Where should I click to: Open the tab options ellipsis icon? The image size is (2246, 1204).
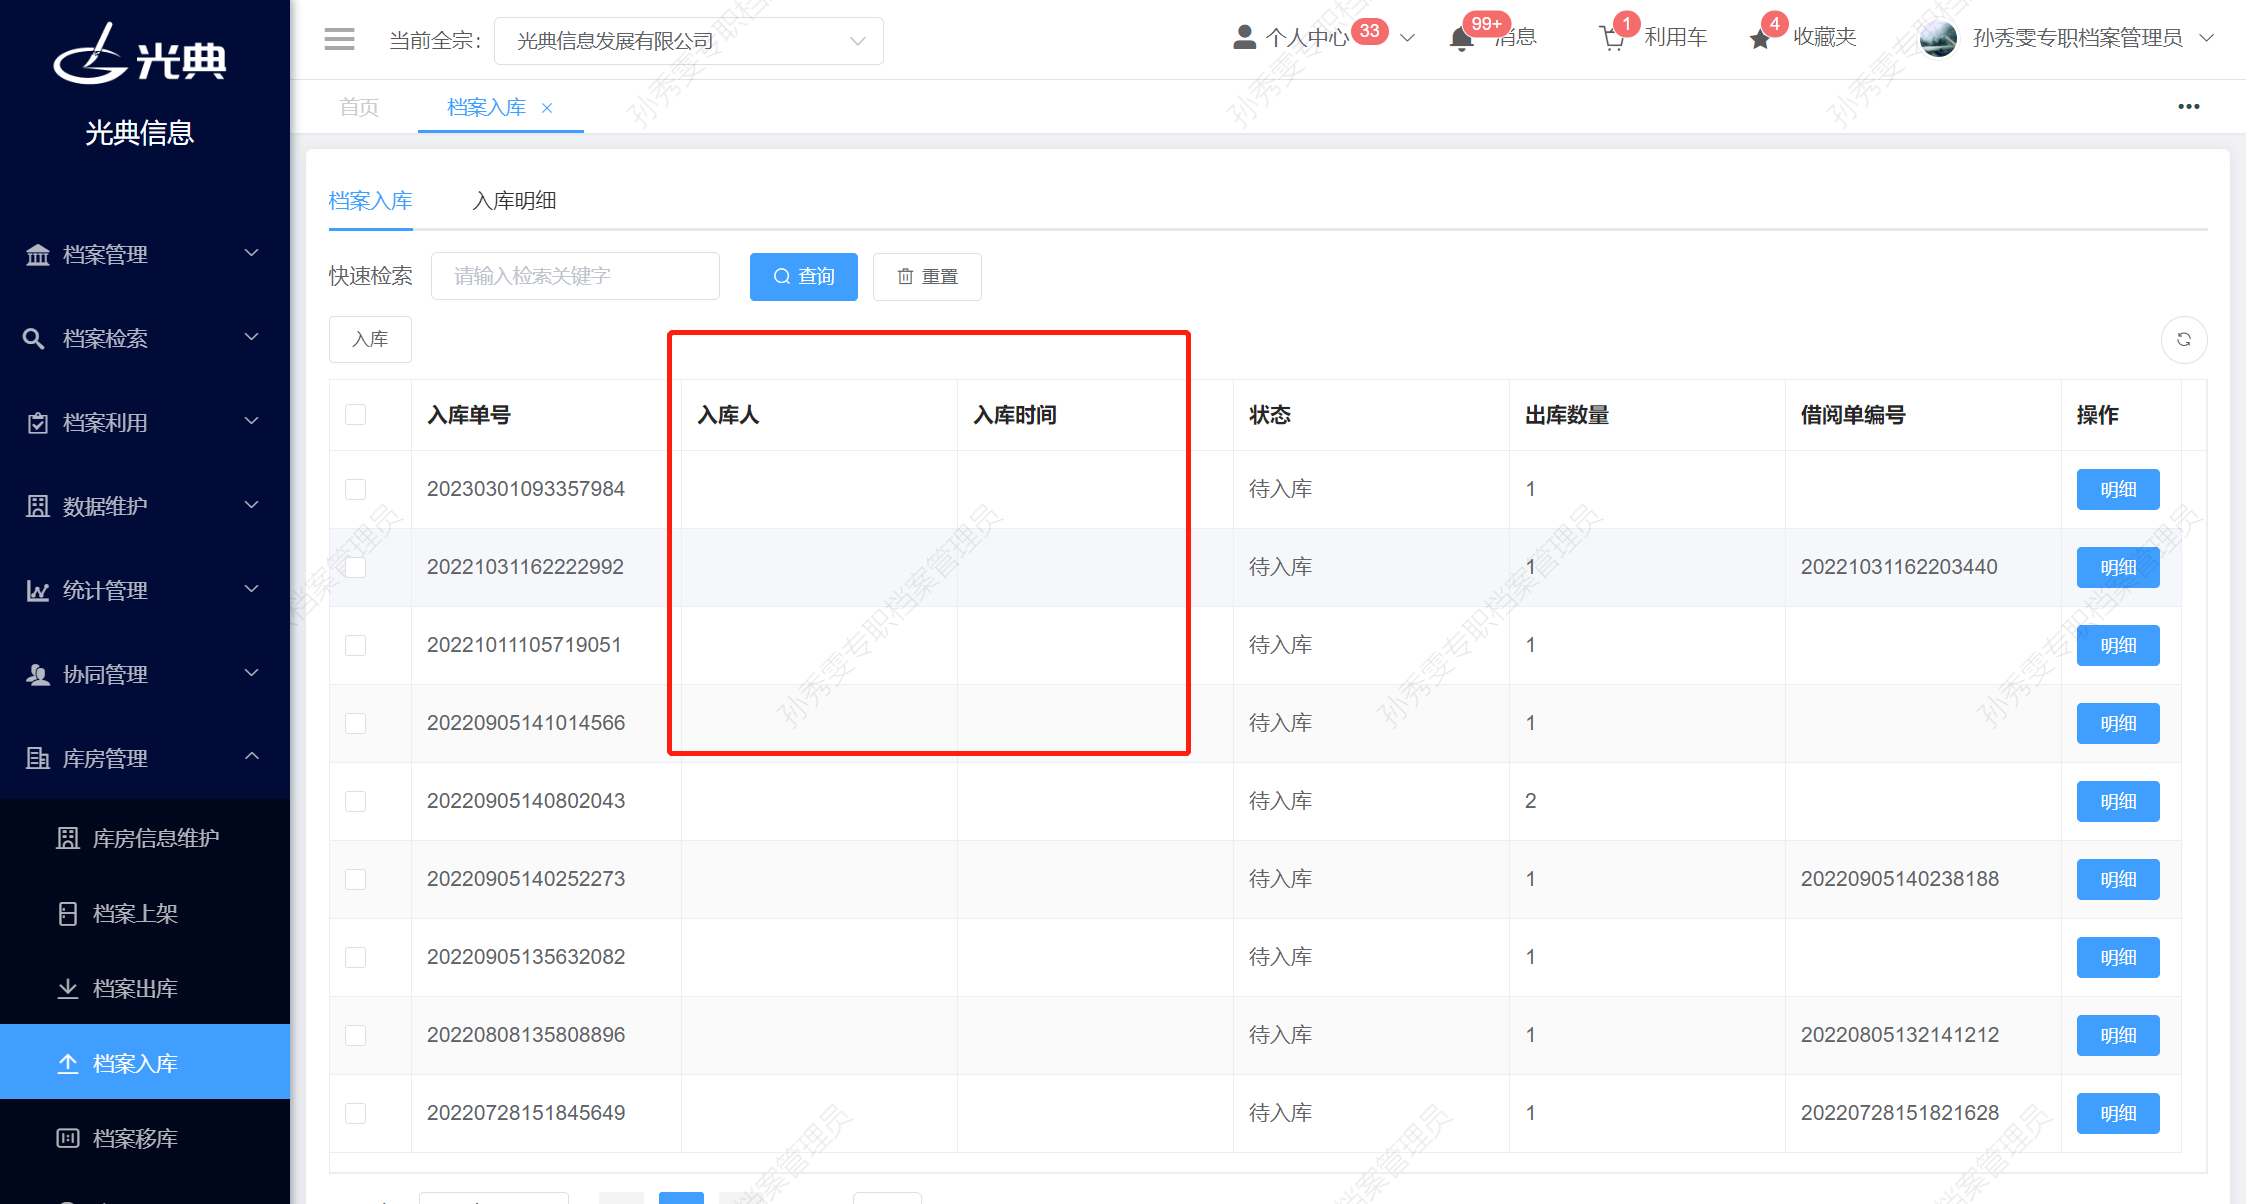2189,107
